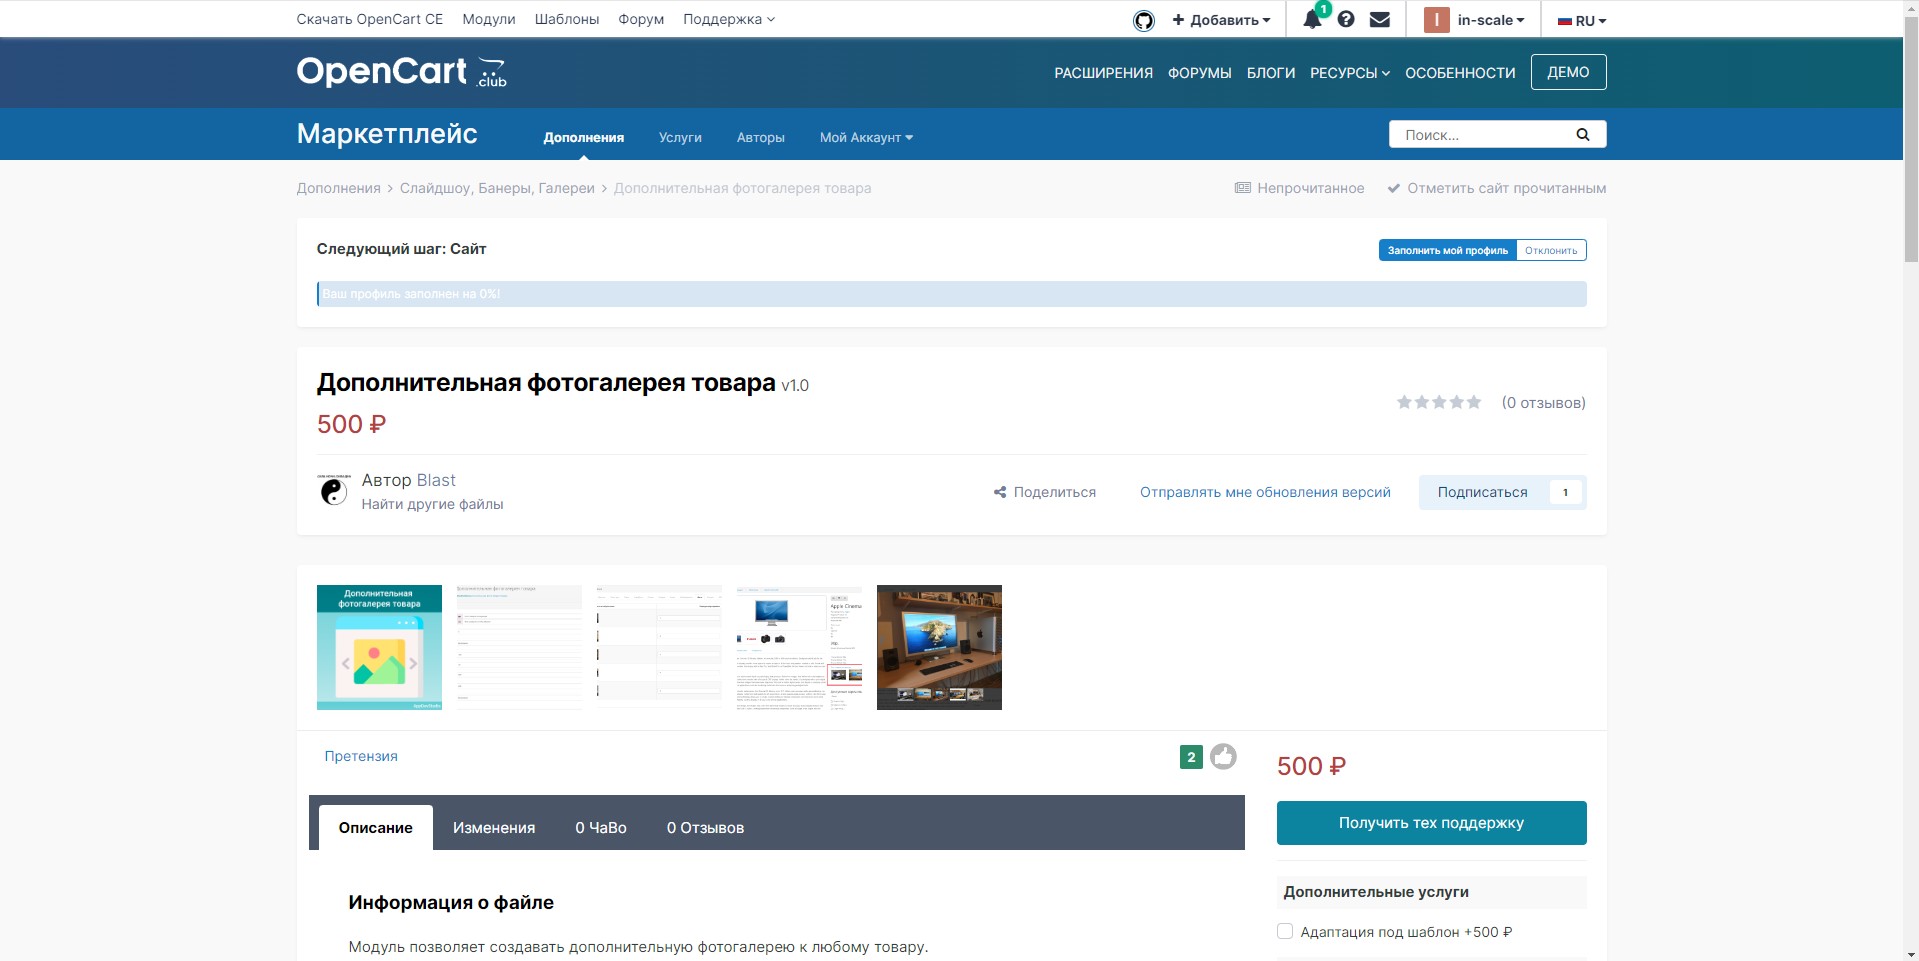This screenshot has width=1919, height=961.
Task: Click the profile completion progress bar
Action: click(x=951, y=294)
